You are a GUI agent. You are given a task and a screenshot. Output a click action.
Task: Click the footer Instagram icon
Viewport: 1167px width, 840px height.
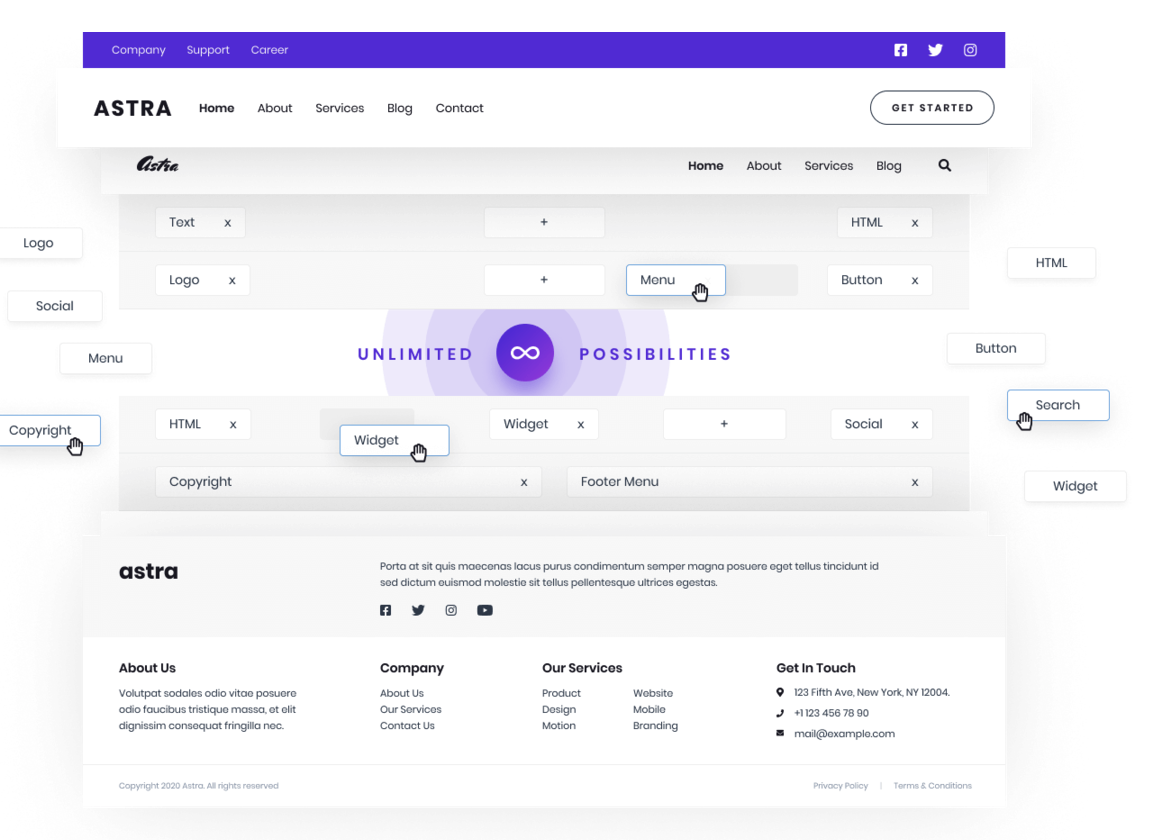coord(451,610)
